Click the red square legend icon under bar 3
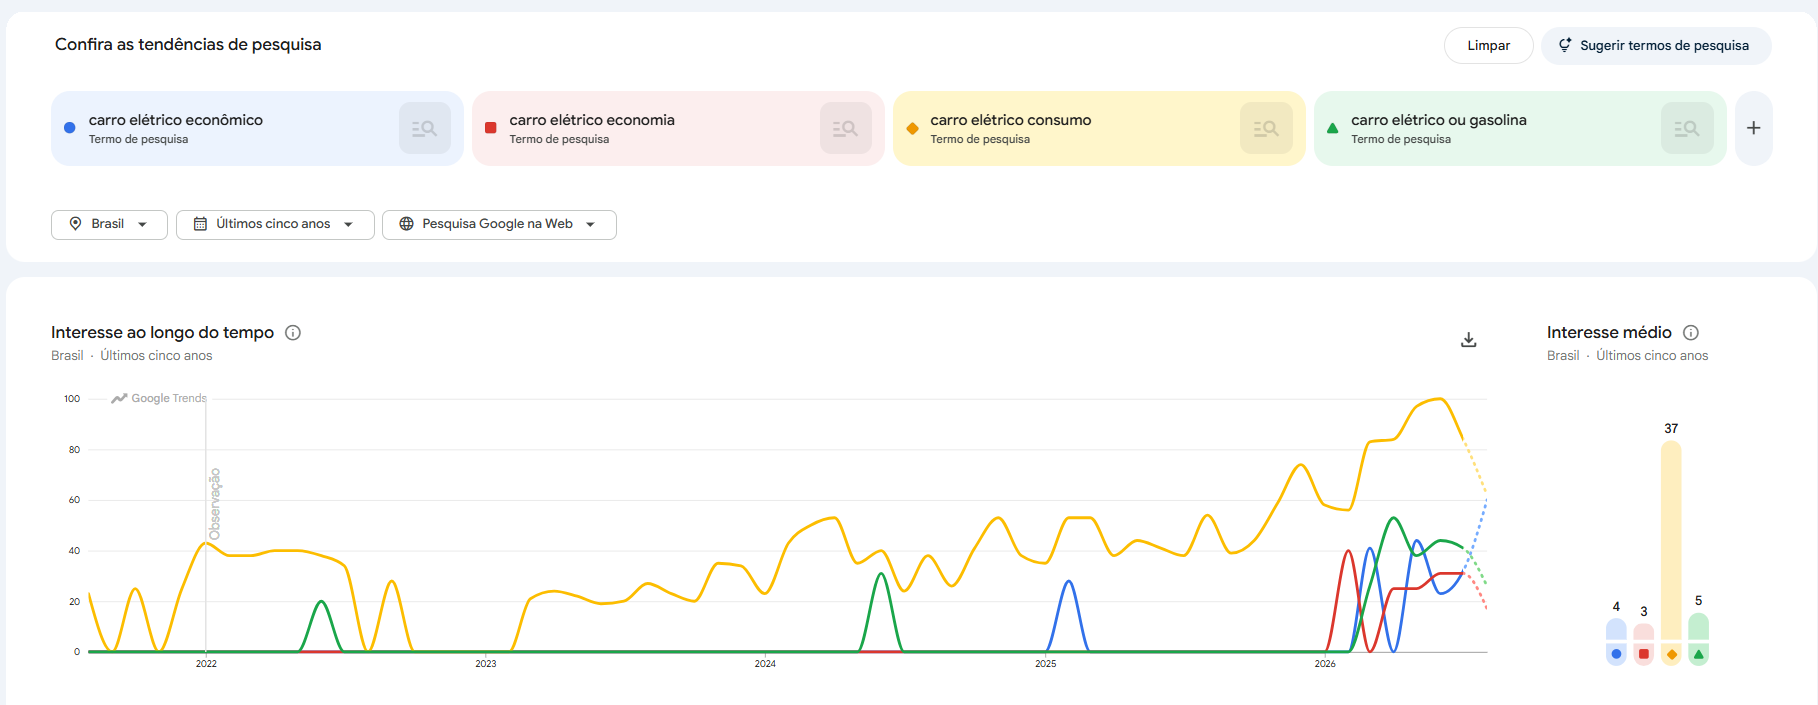Viewport: 1818px width, 705px height. 1643,654
